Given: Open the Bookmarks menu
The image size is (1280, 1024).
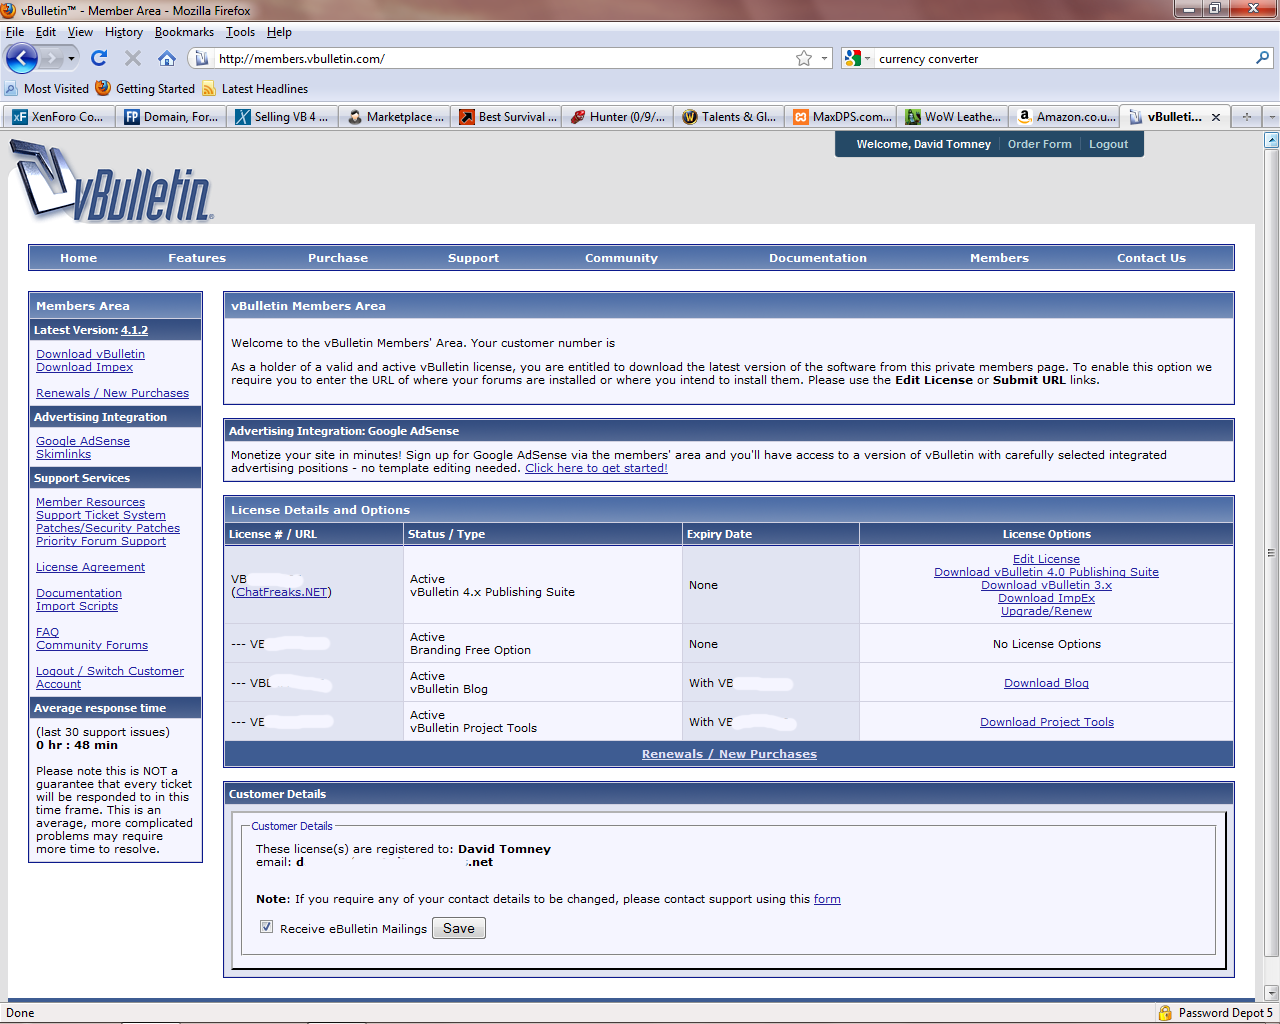Looking at the screenshot, I should 184,32.
